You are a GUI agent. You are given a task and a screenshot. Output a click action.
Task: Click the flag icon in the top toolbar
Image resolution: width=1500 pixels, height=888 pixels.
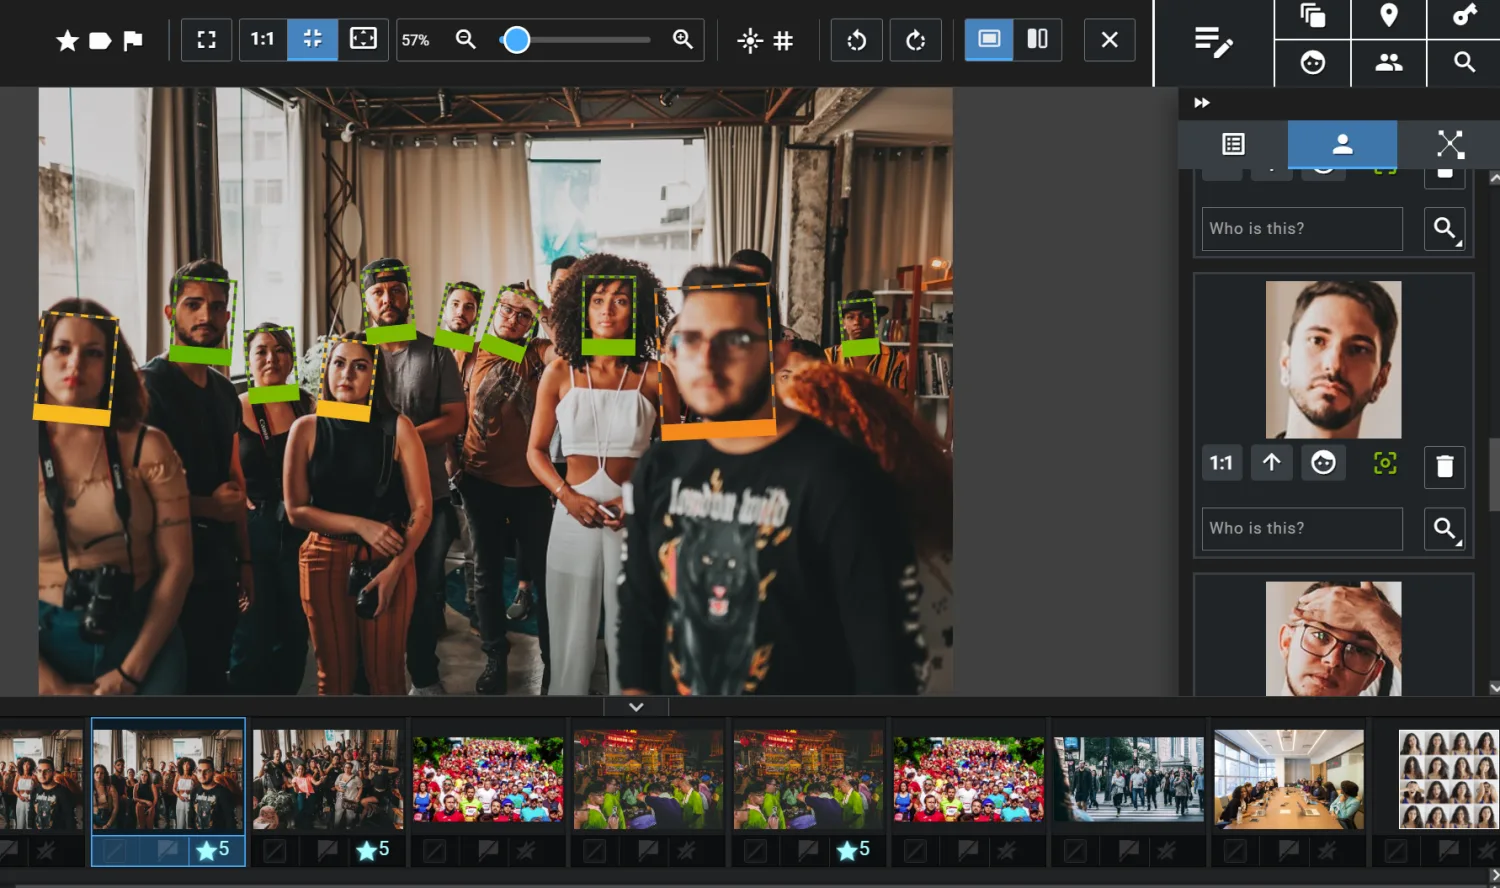click(x=133, y=40)
